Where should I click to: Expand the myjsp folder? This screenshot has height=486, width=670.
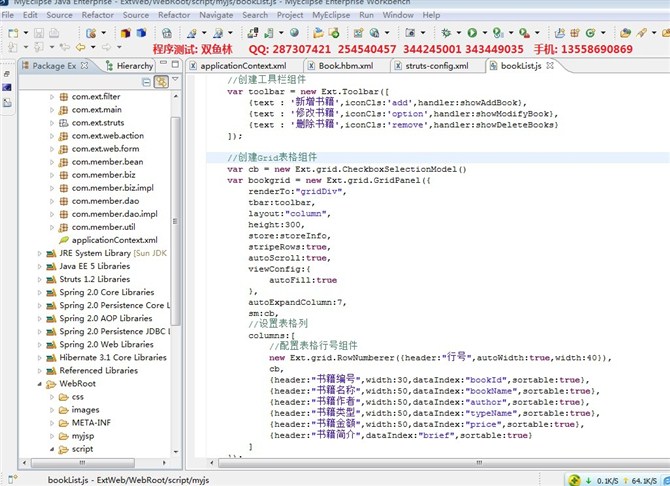click(52, 436)
